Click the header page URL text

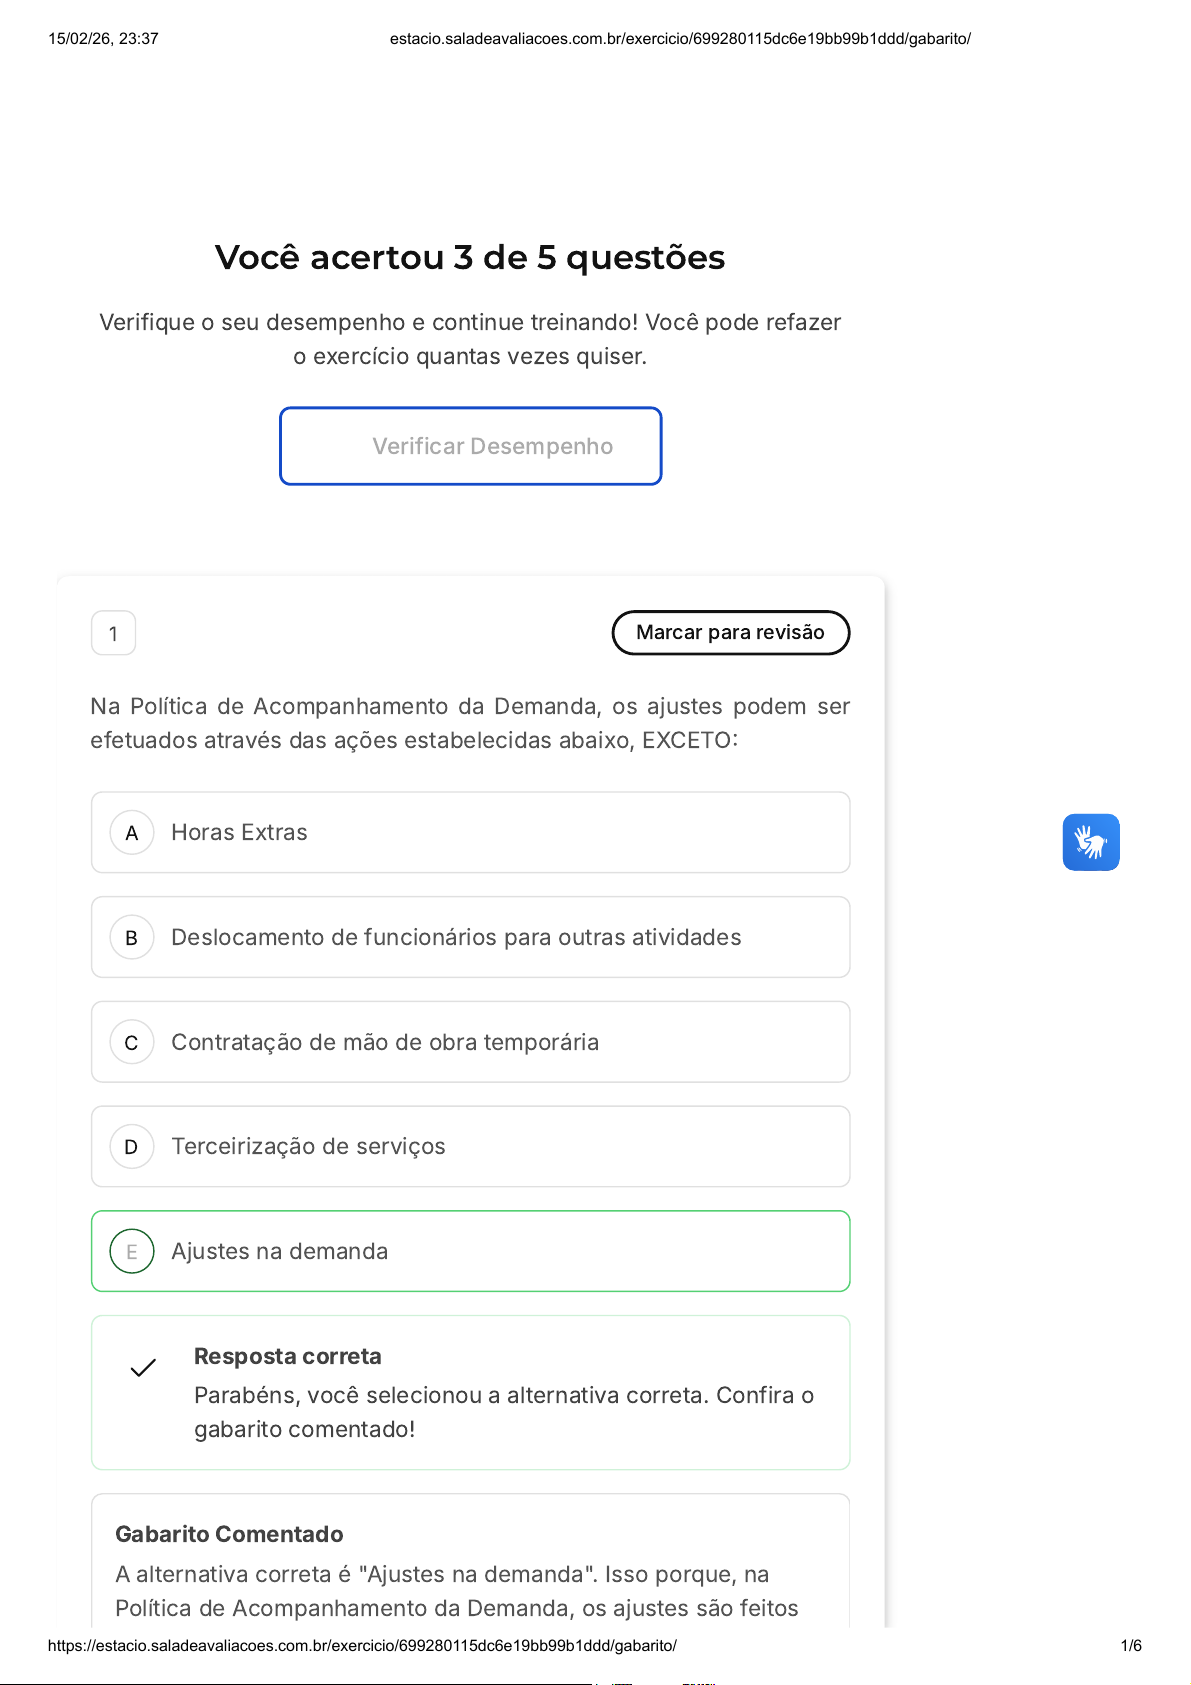pos(680,39)
